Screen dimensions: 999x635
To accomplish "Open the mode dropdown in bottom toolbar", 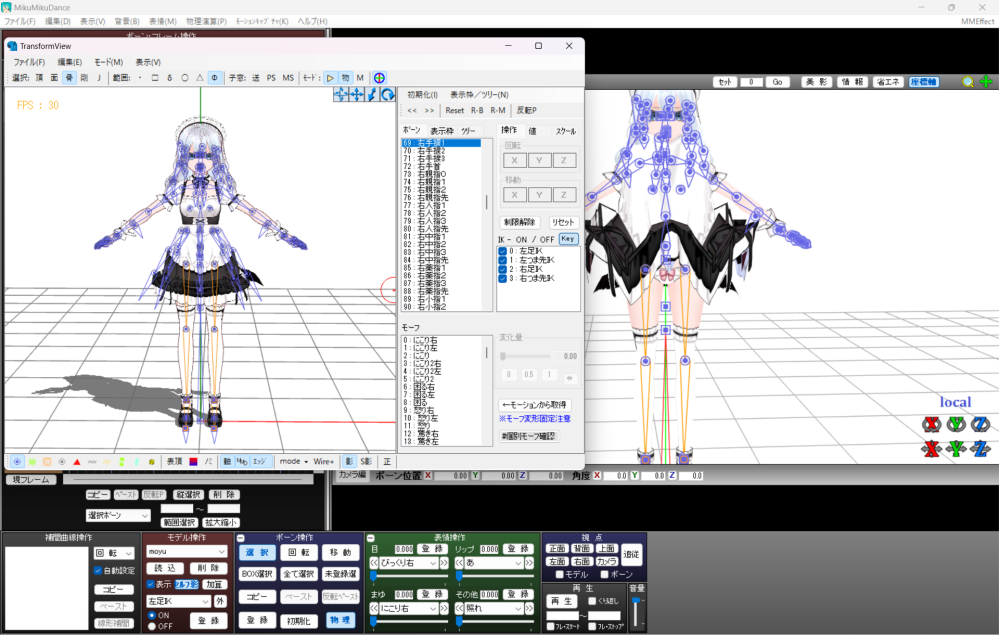I will click(294, 461).
